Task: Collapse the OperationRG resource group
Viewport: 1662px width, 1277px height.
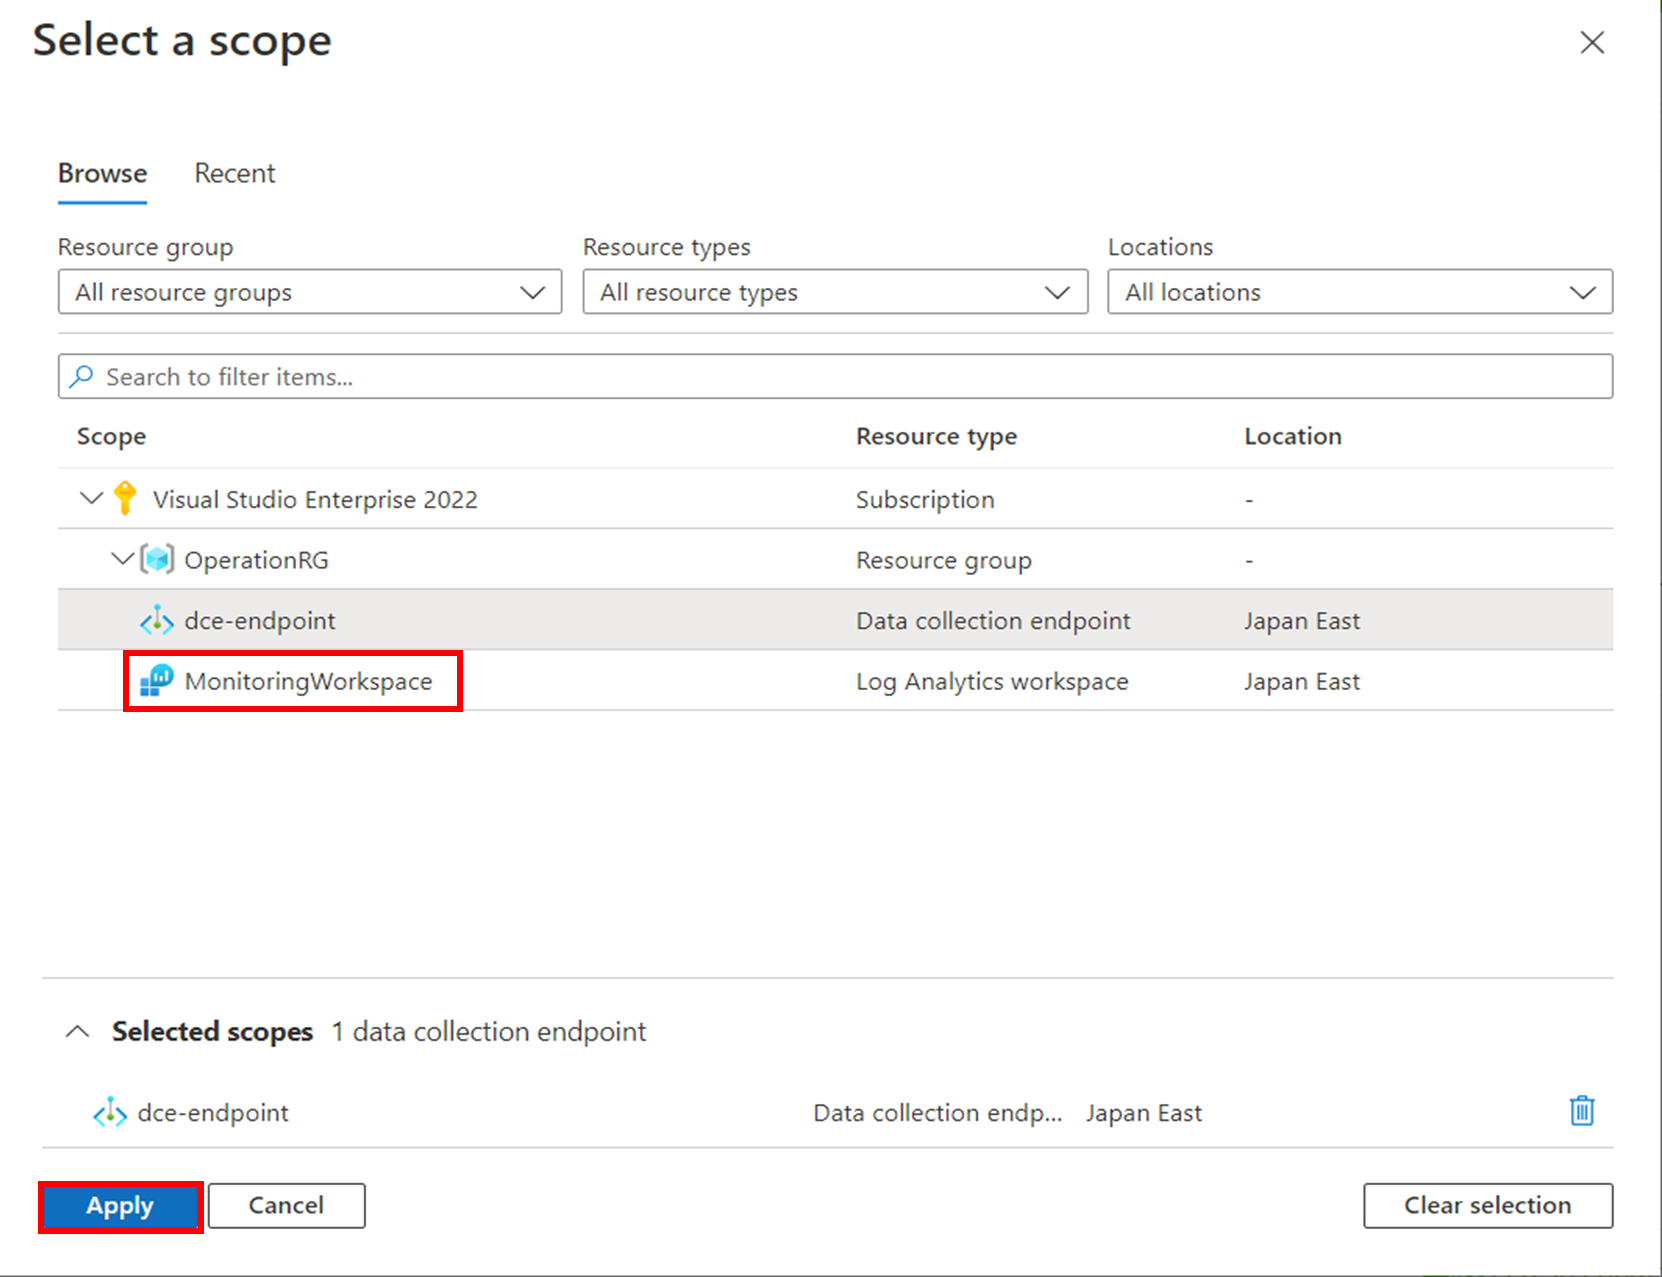Action: point(121,559)
